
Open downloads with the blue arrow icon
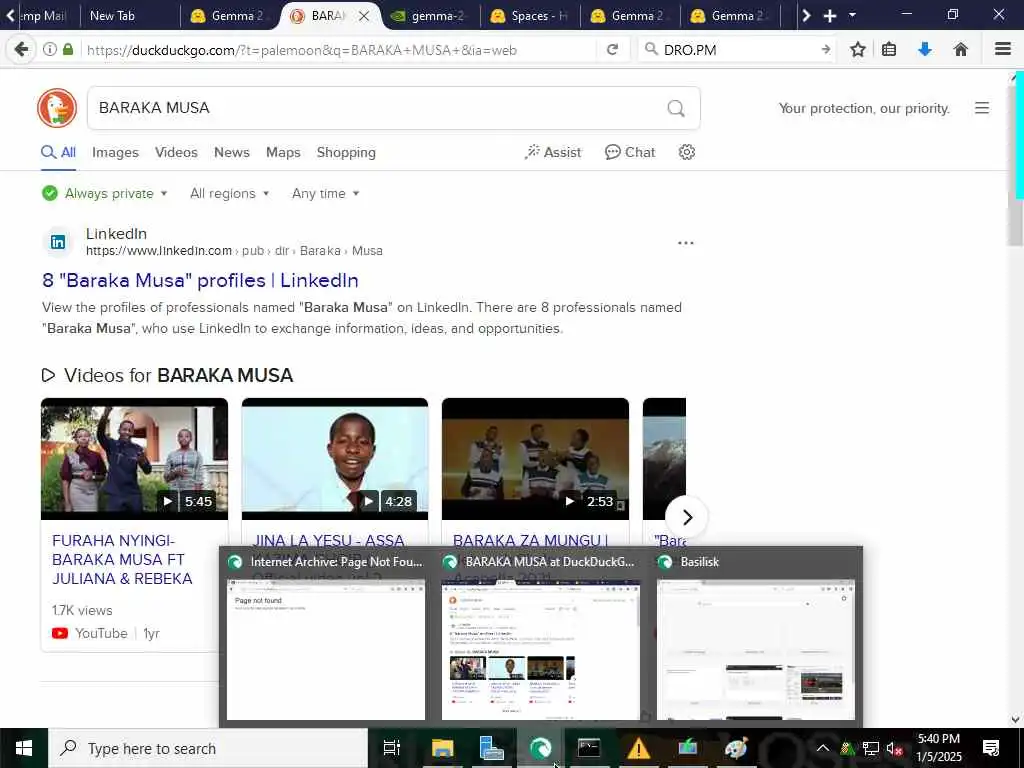(x=925, y=49)
